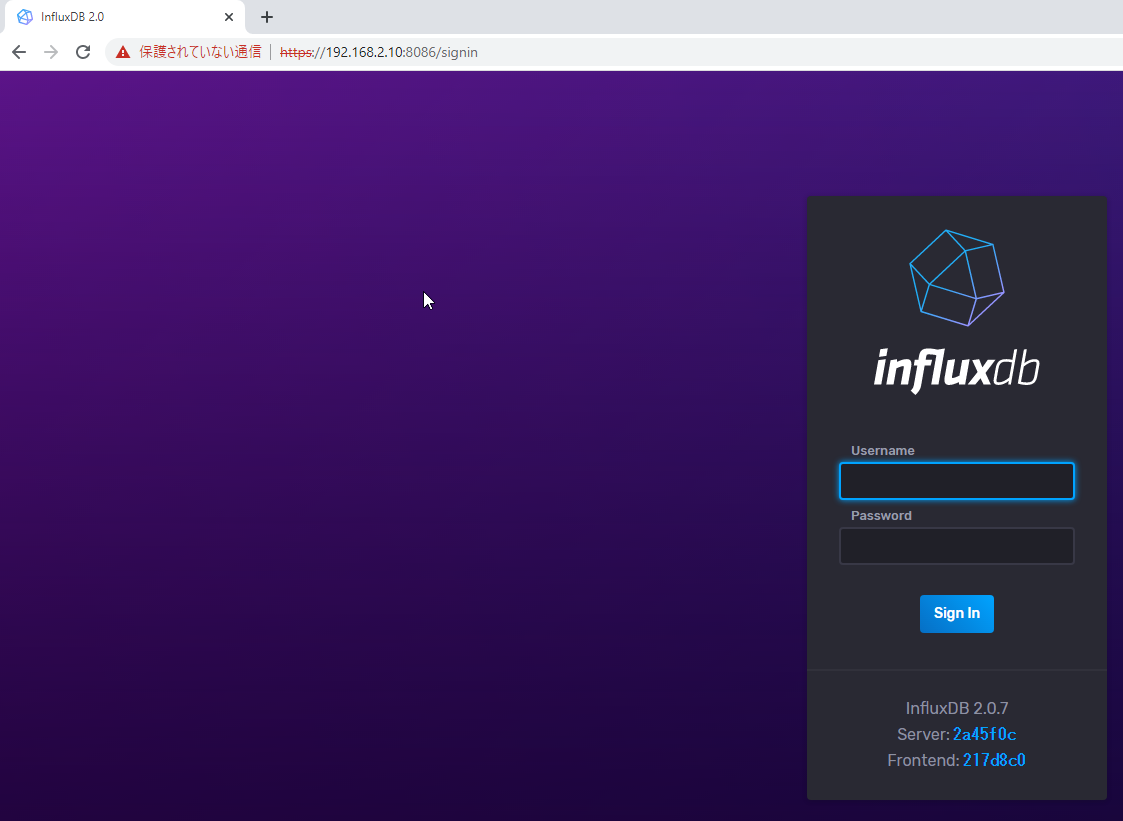Click the 保護されていない通信 security label
Image resolution: width=1123 pixels, height=821 pixels.
(x=200, y=52)
